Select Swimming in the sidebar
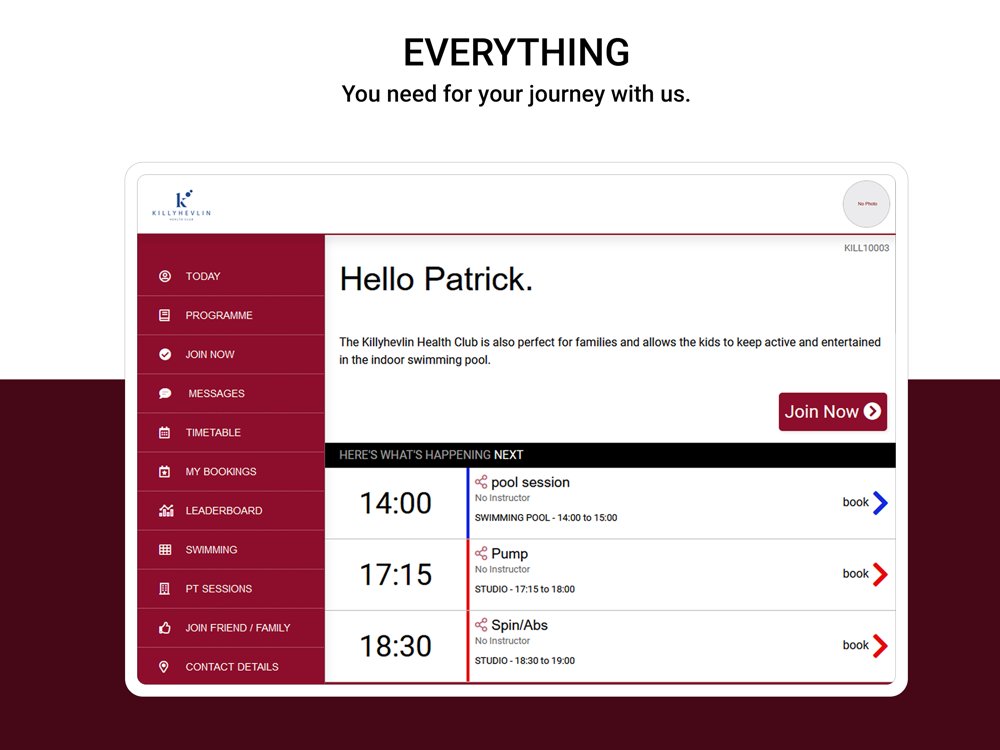This screenshot has height=750, width=1000. tap(231, 549)
